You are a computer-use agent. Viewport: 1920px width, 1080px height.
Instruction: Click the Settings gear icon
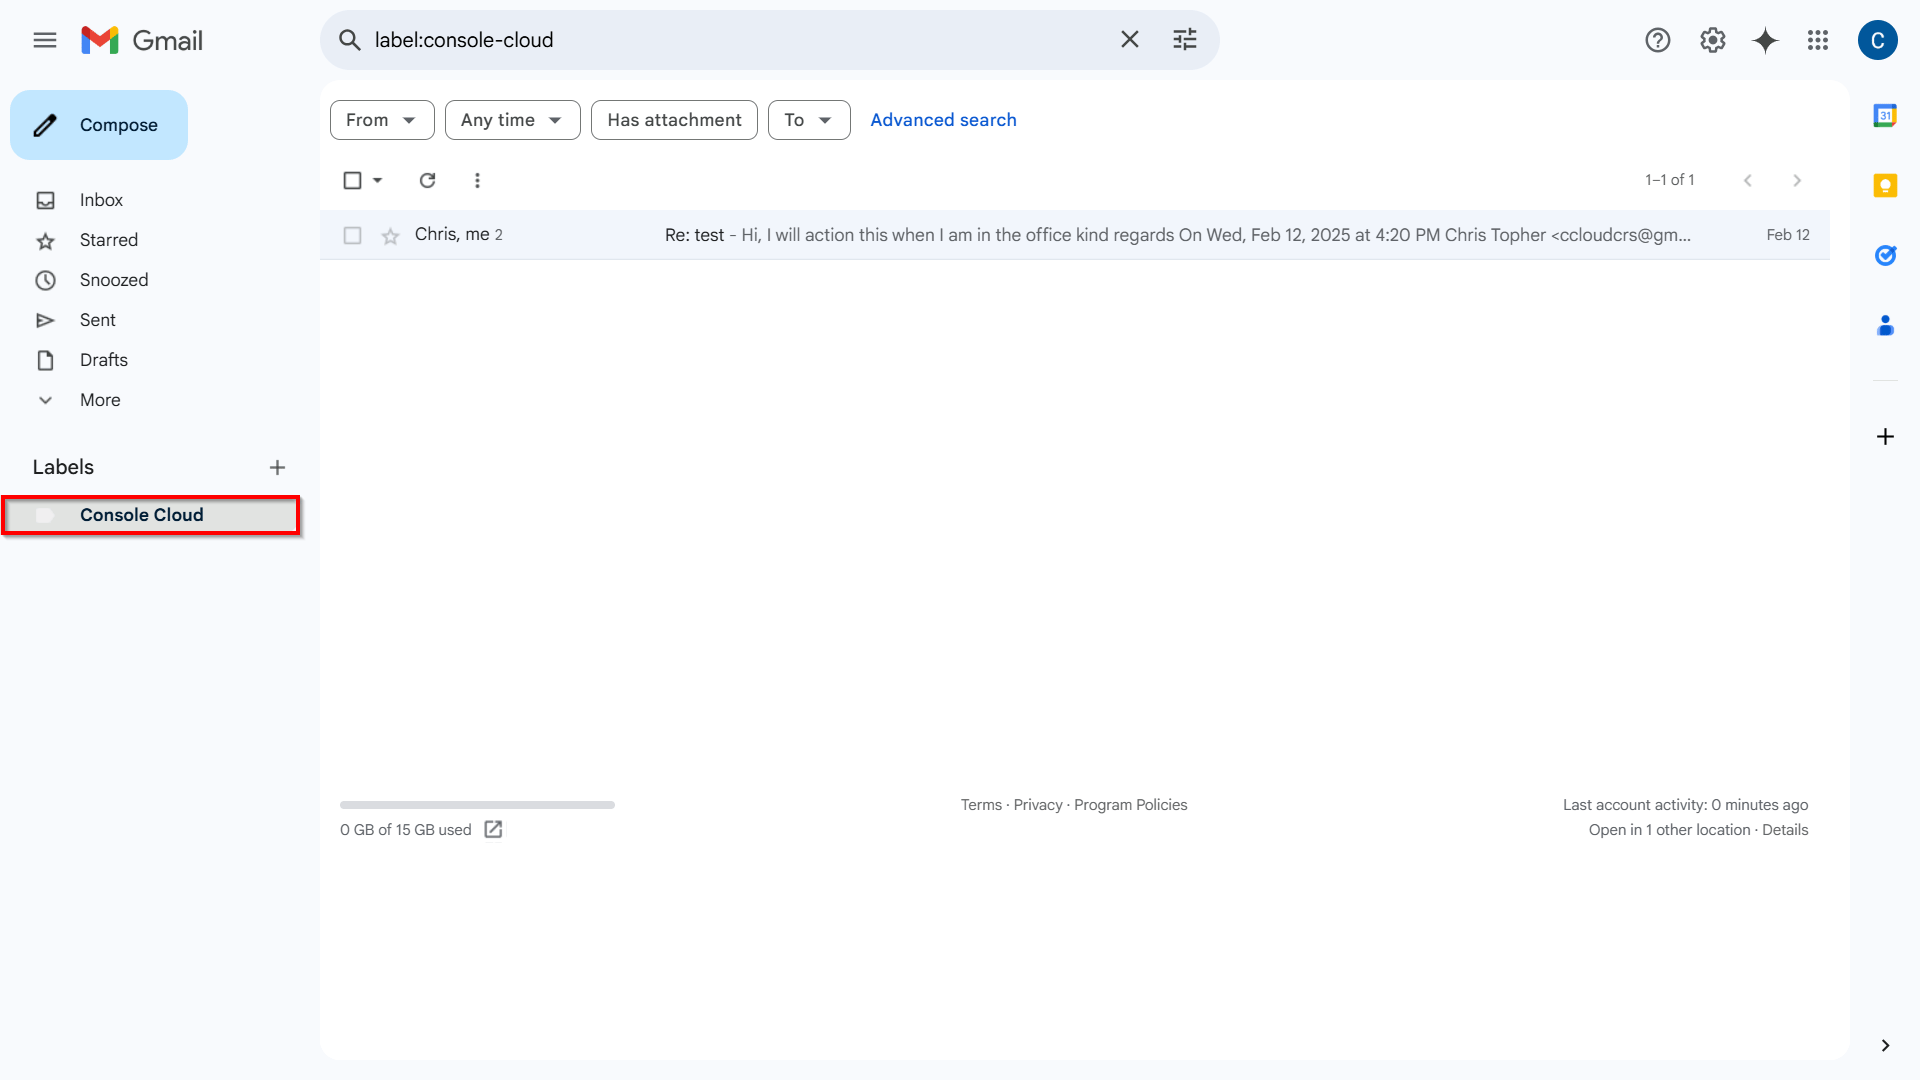pos(1712,40)
